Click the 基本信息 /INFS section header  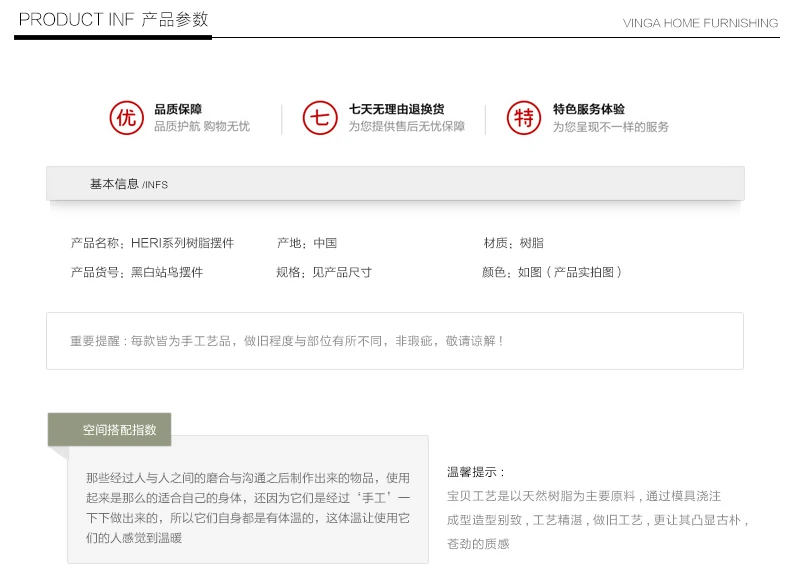395,184
